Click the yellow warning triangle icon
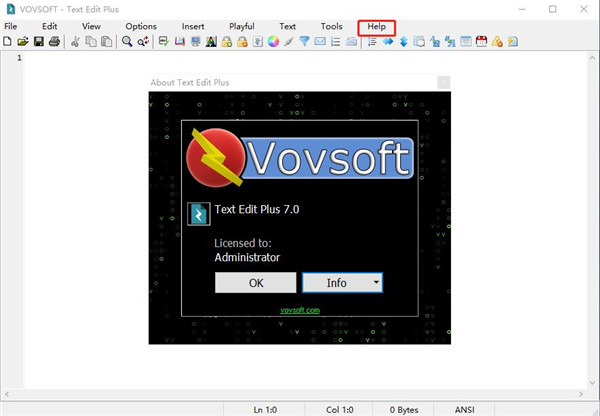This screenshot has width=600, height=416. (497, 41)
